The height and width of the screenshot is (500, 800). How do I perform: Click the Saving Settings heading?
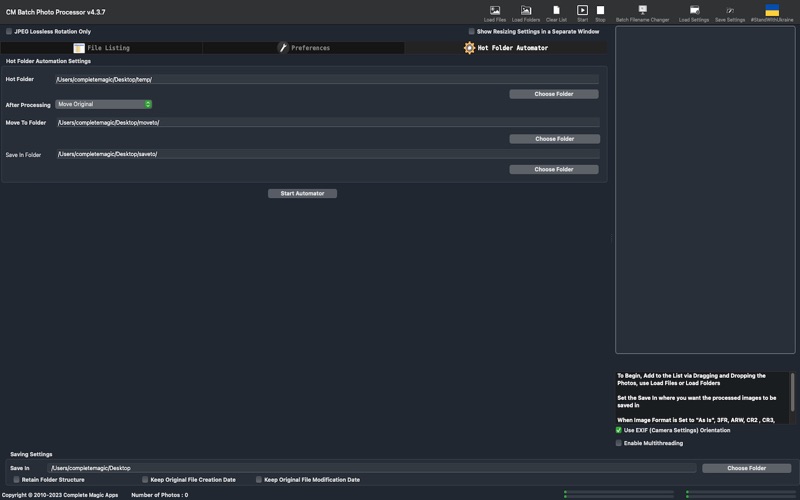(x=31, y=454)
